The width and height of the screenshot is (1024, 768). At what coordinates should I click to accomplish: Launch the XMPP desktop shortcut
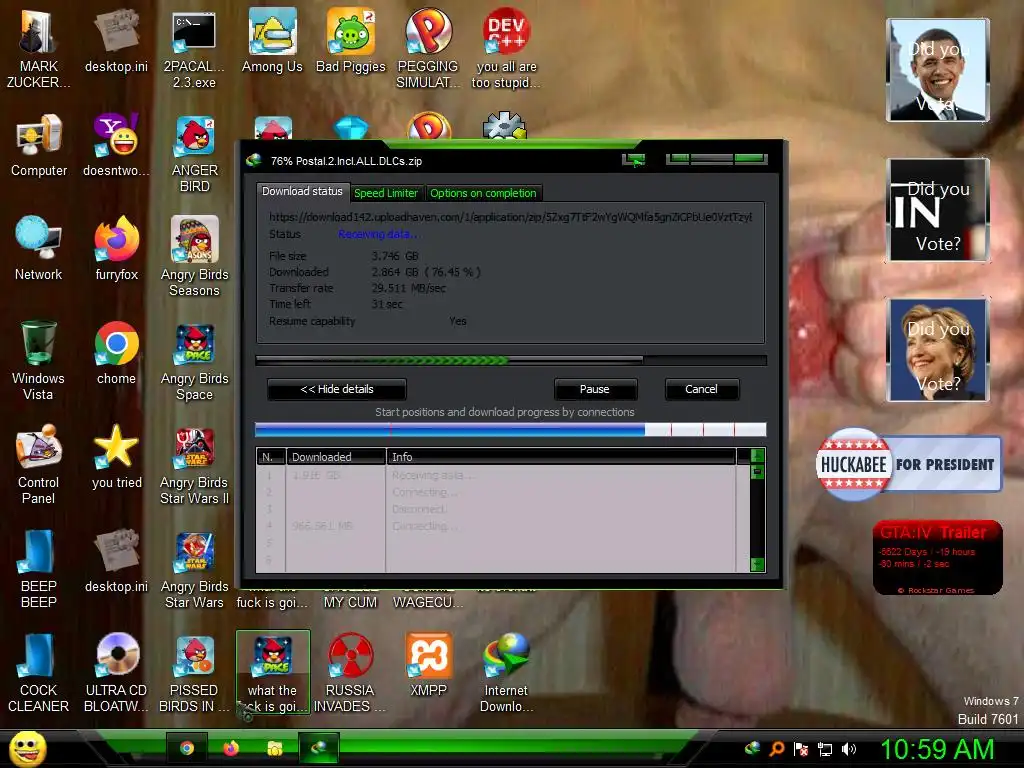[x=428, y=665]
